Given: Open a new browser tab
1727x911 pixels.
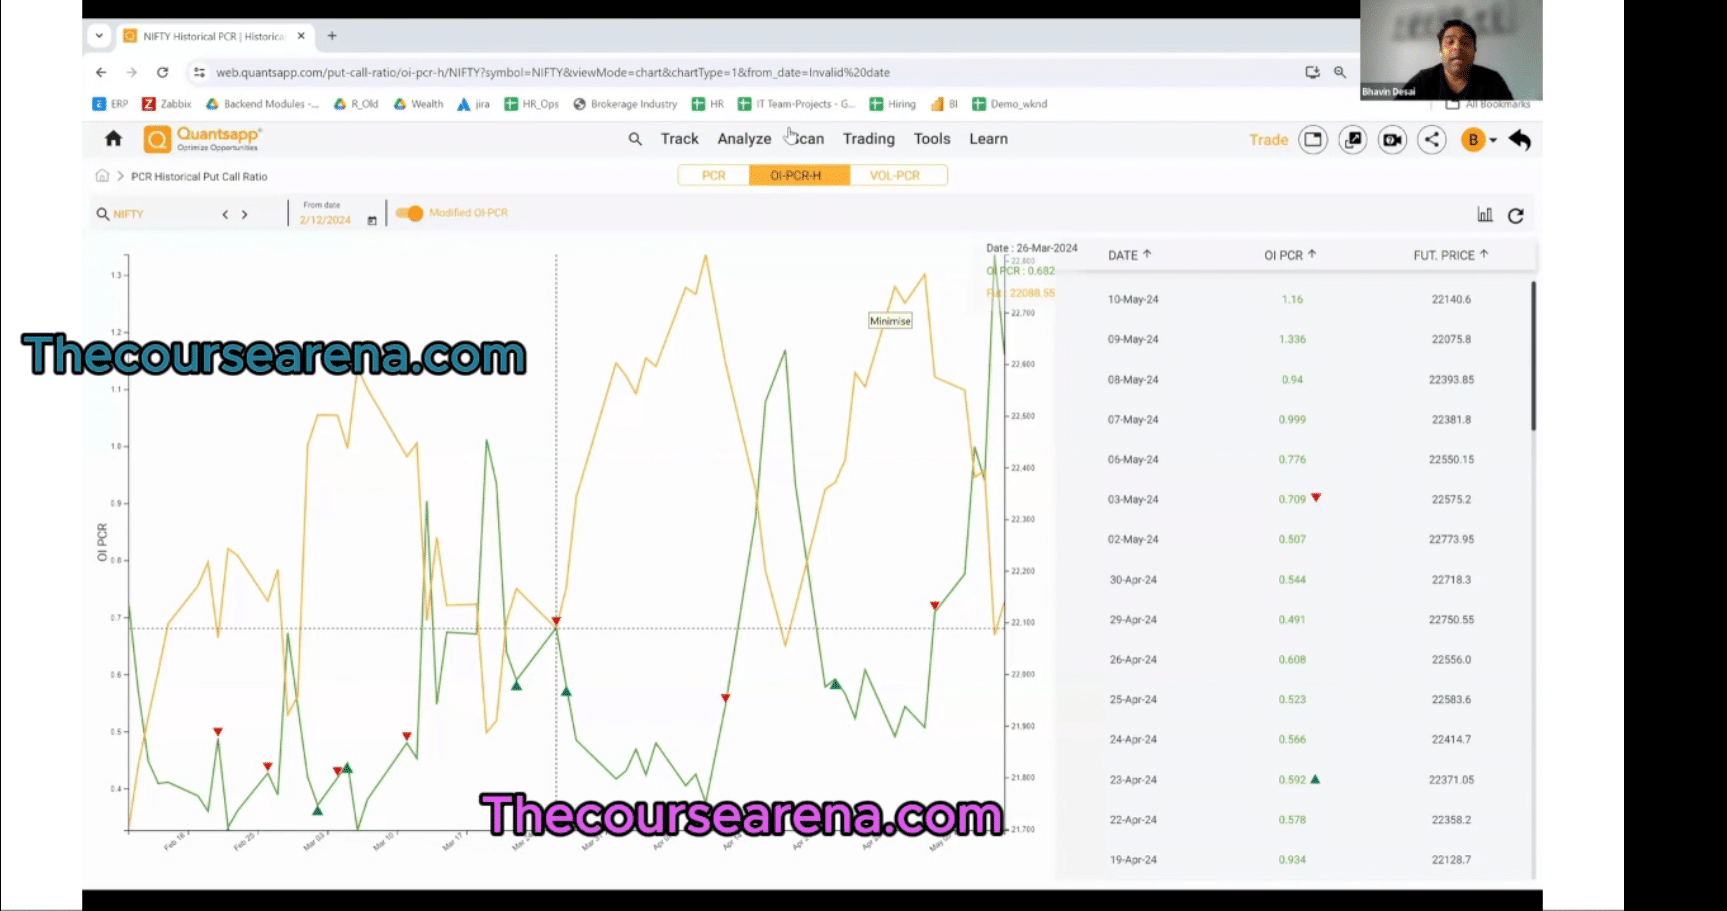Looking at the screenshot, I should [x=332, y=36].
